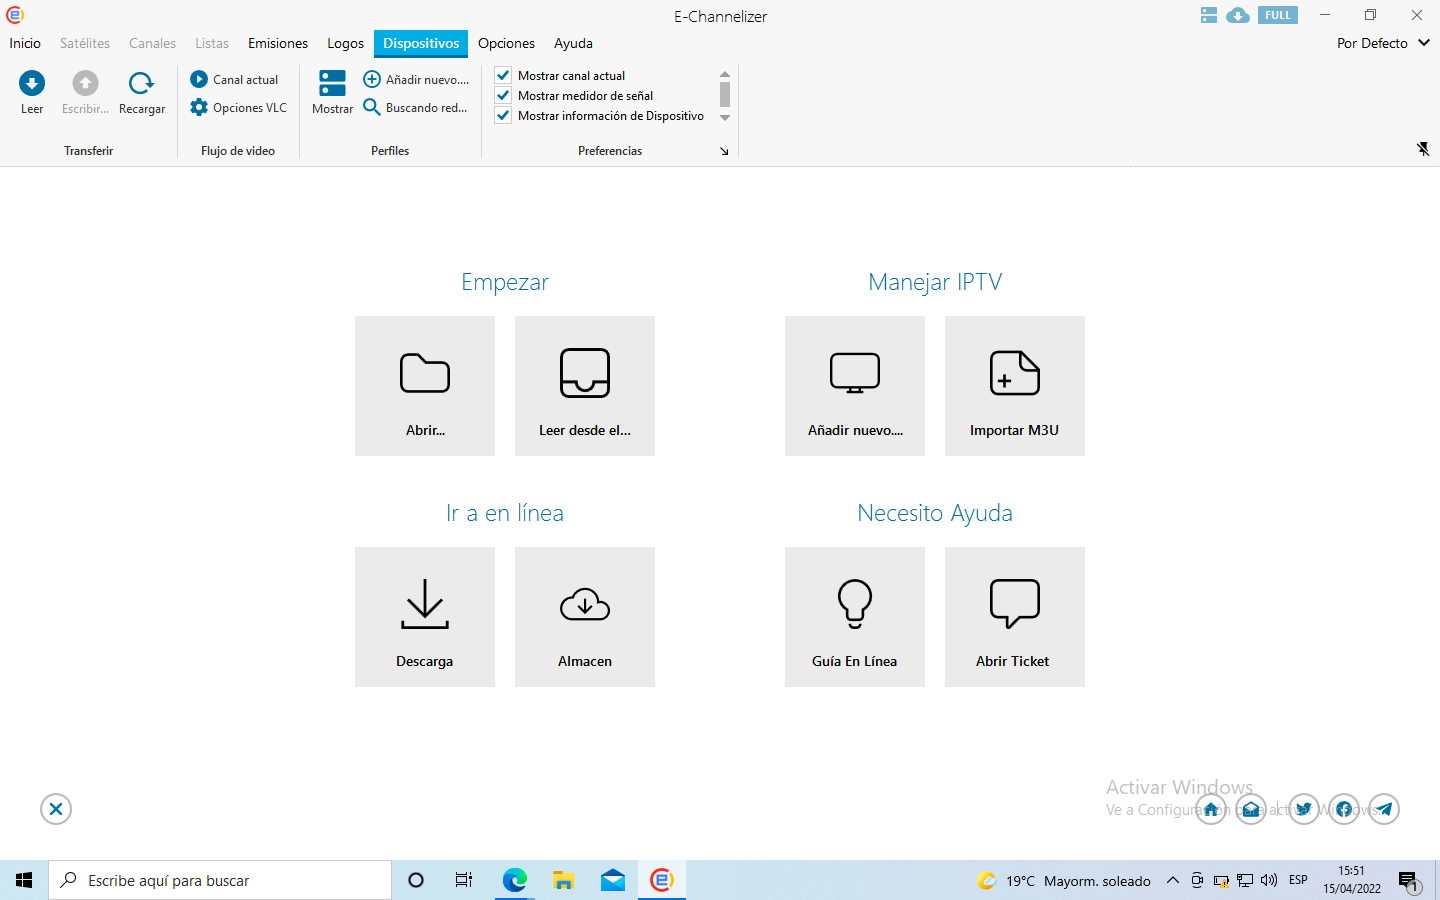Click the Windows taskbar search field
Viewport: 1440px width, 900px height.
tap(220, 880)
